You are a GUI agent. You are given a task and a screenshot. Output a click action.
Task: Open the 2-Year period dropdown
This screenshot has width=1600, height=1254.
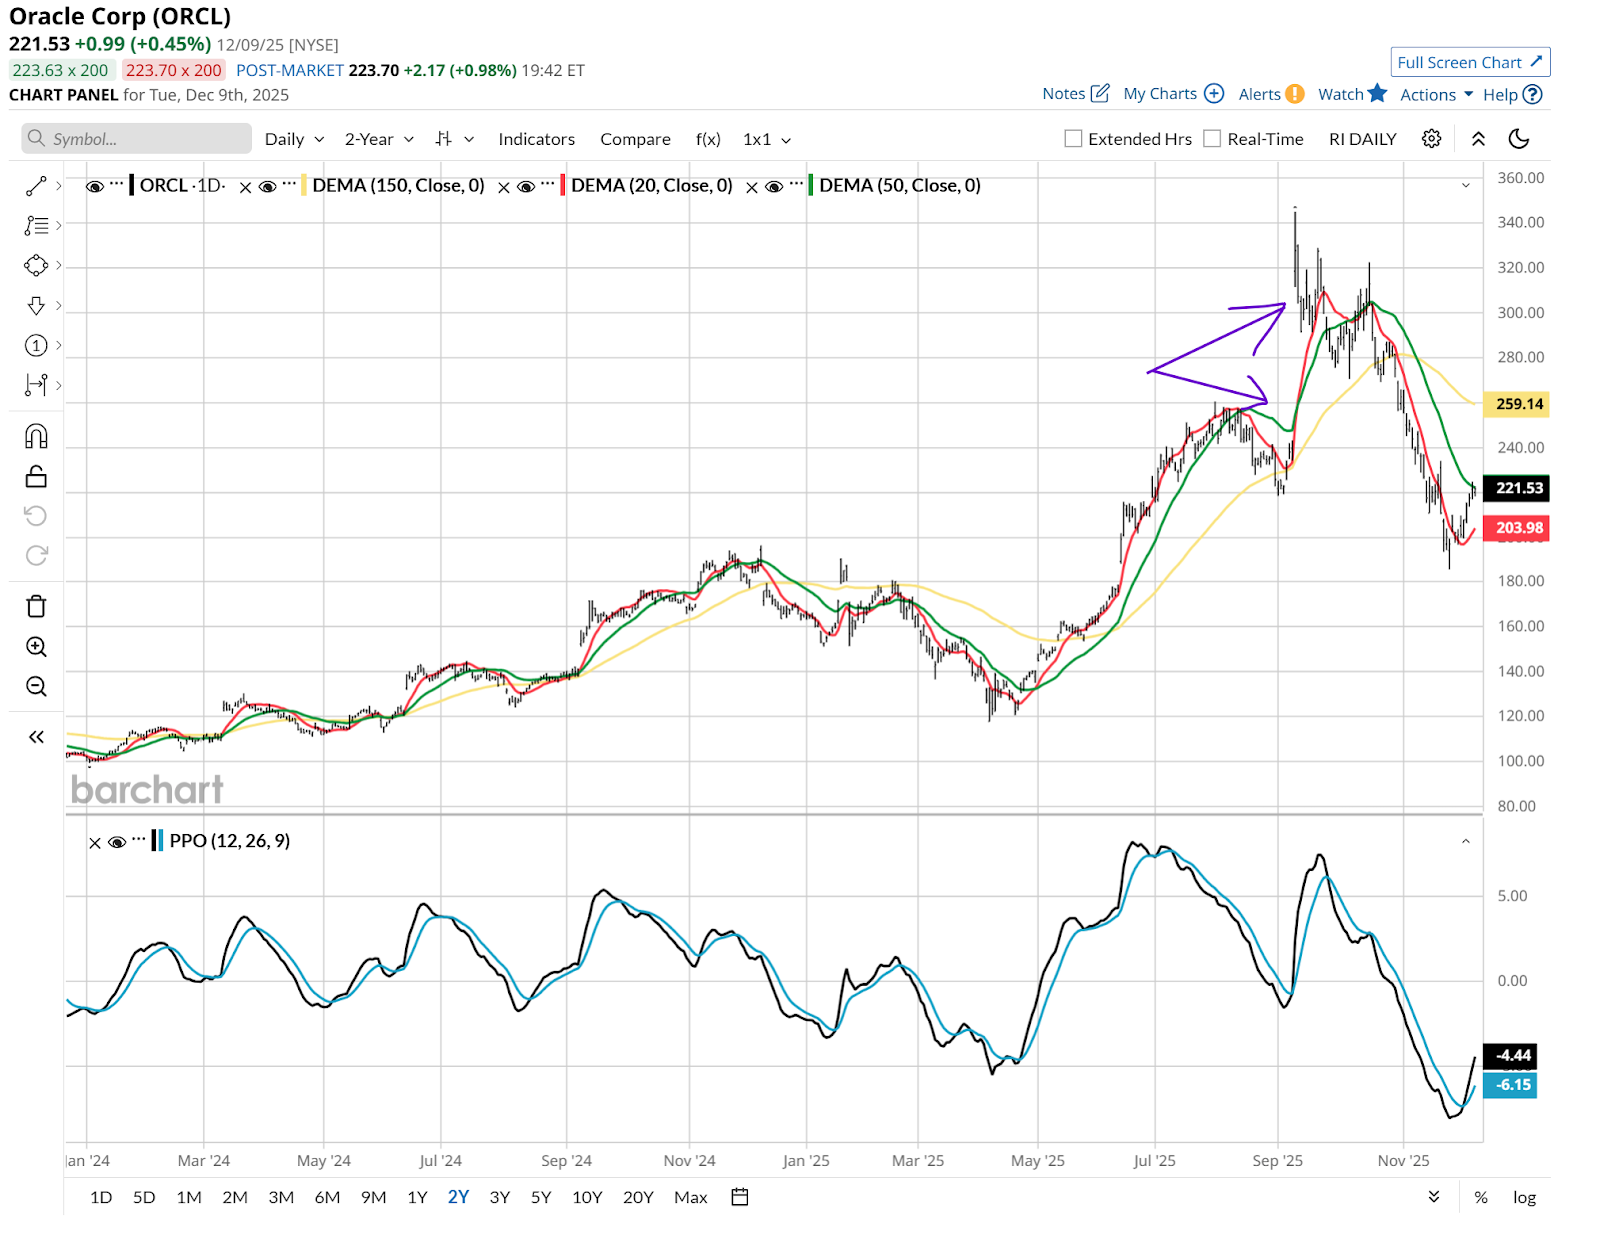(x=379, y=139)
